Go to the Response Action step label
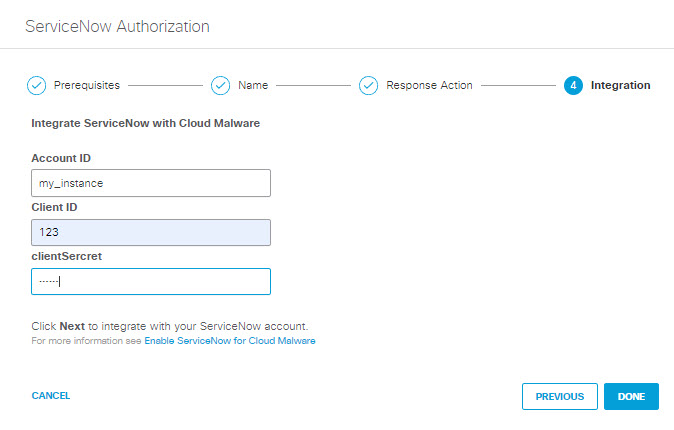 coord(429,85)
